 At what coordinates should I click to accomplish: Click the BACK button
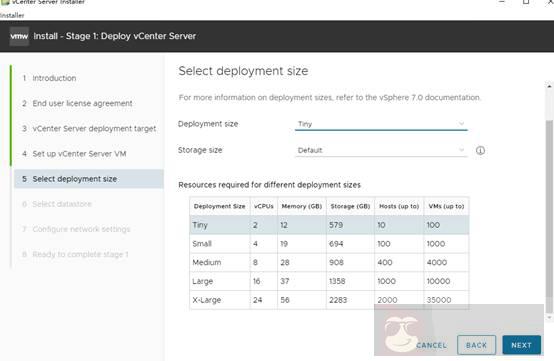[476, 345]
